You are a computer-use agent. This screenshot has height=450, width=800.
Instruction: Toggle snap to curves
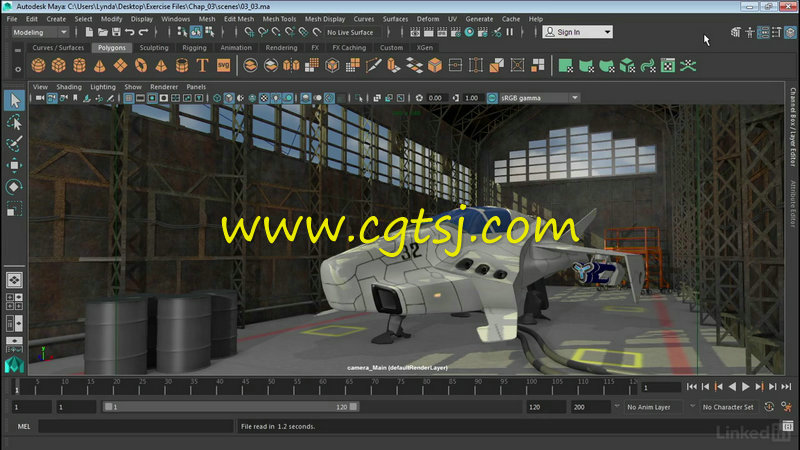263,32
